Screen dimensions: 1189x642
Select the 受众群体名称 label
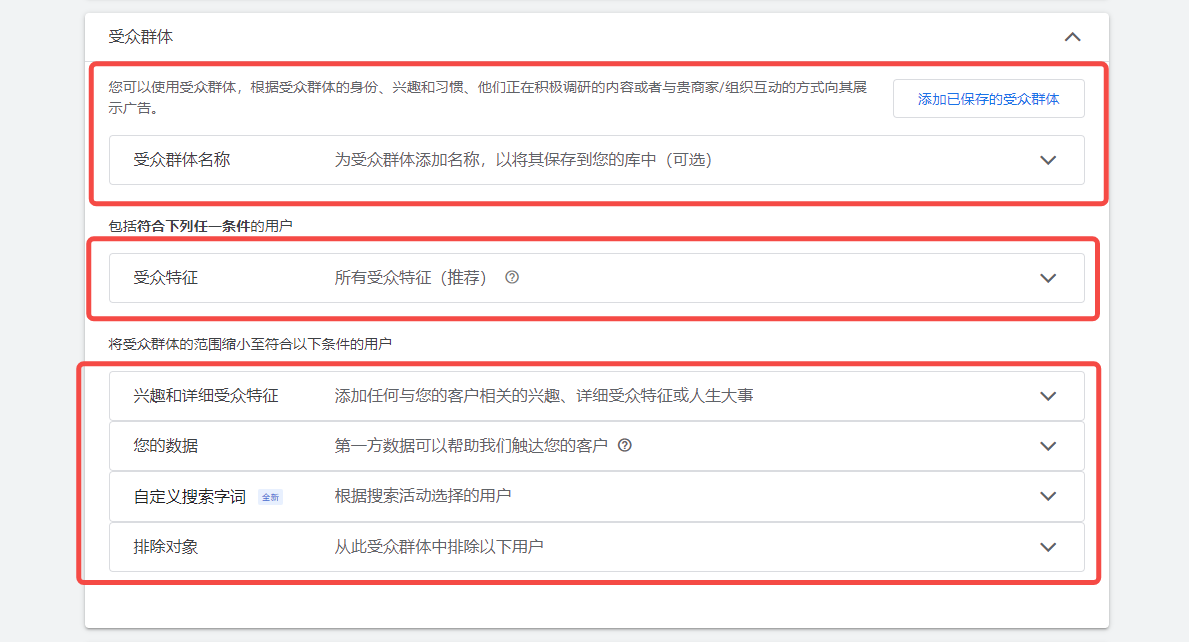coord(182,160)
